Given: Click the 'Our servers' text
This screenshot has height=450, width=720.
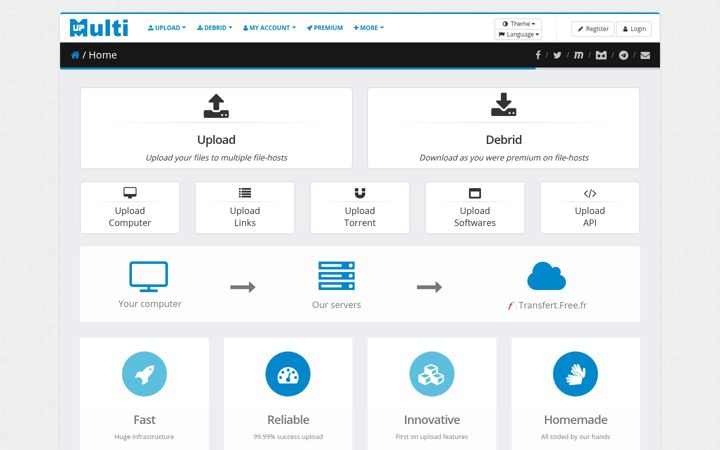Looking at the screenshot, I should [x=337, y=305].
